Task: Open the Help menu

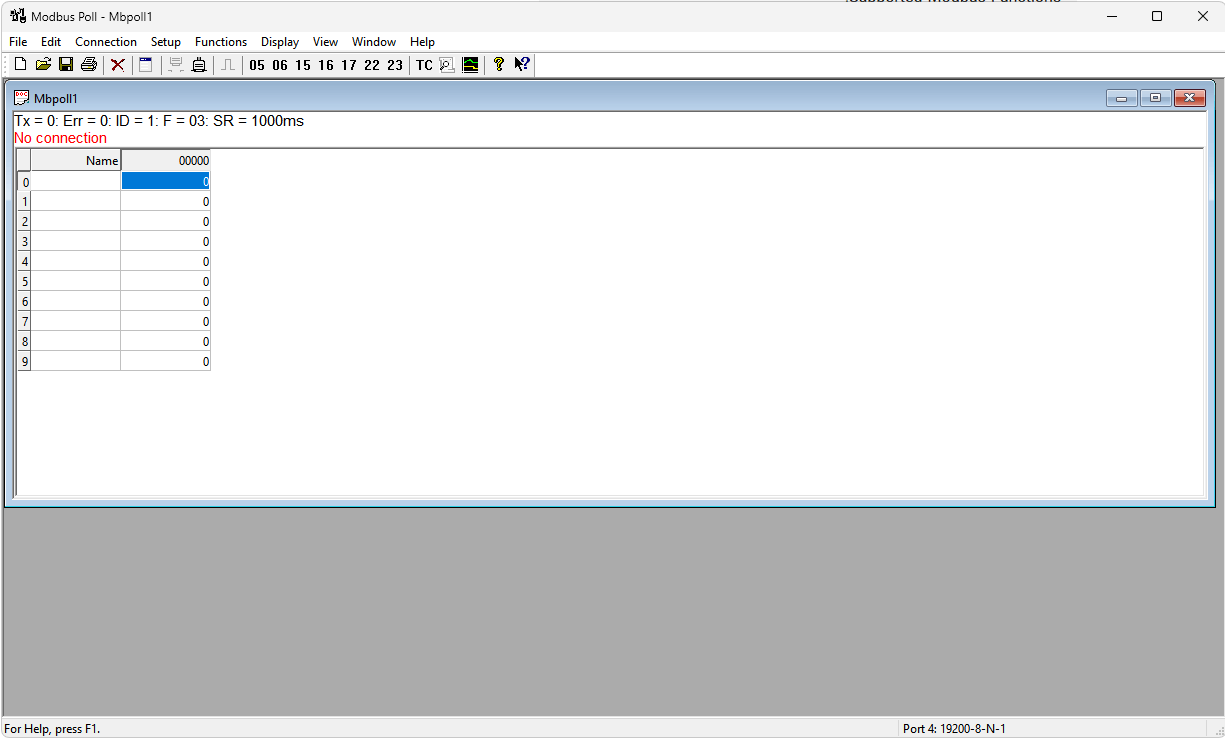Action: tap(423, 42)
